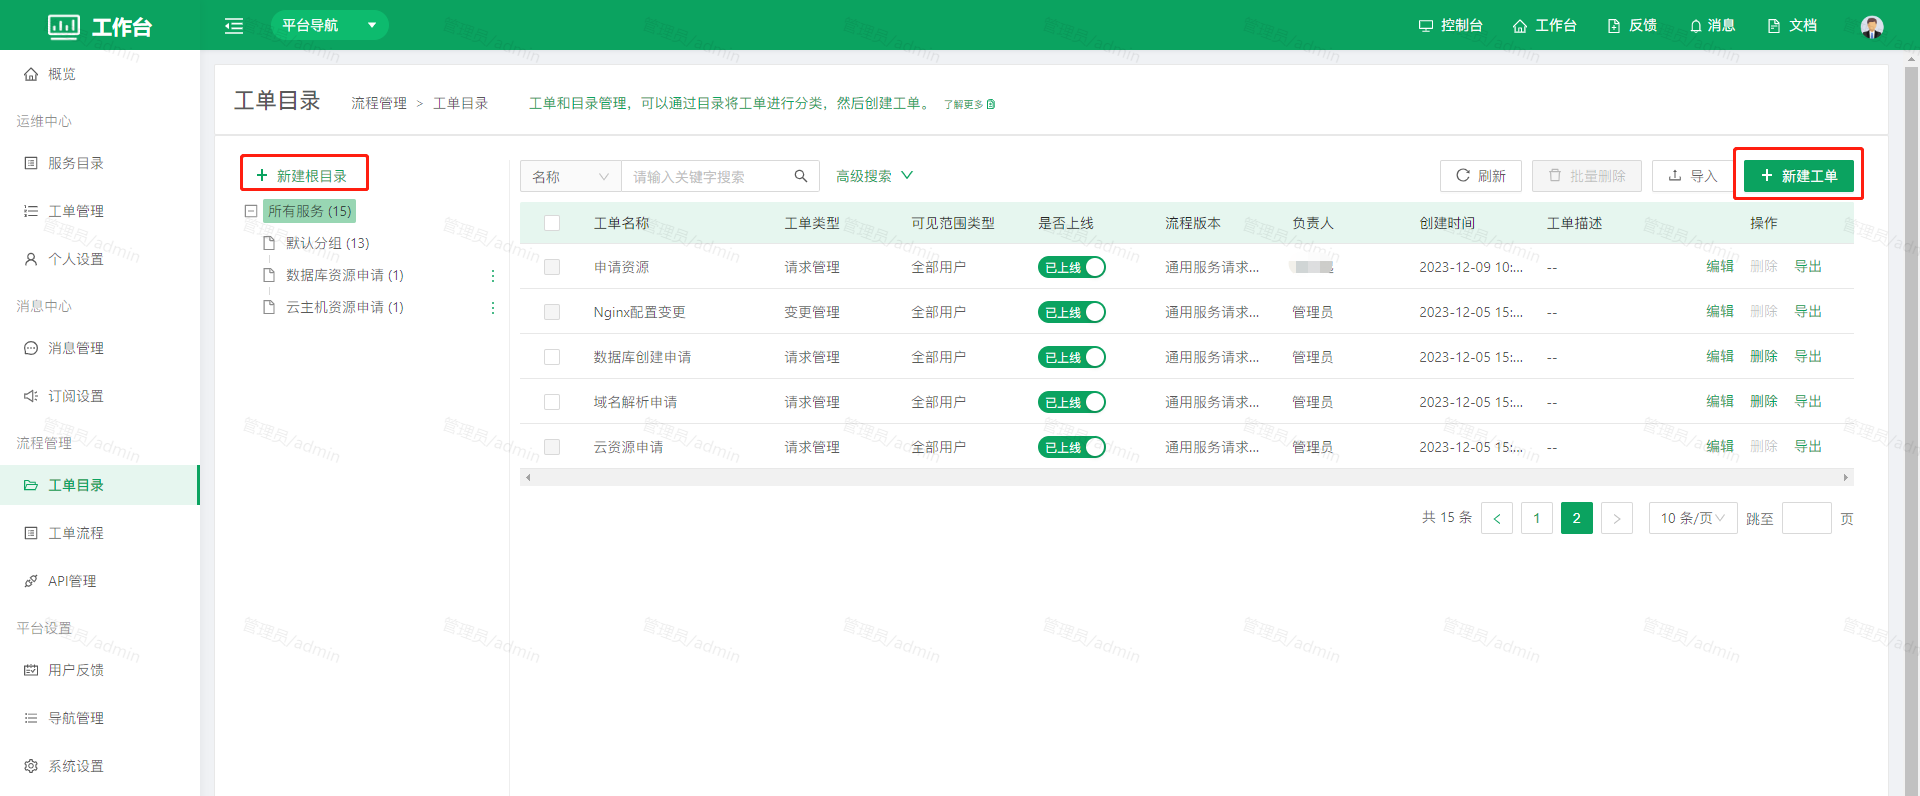Open 消息 notifications in top bar
This screenshot has width=1920, height=796.
1712,25
